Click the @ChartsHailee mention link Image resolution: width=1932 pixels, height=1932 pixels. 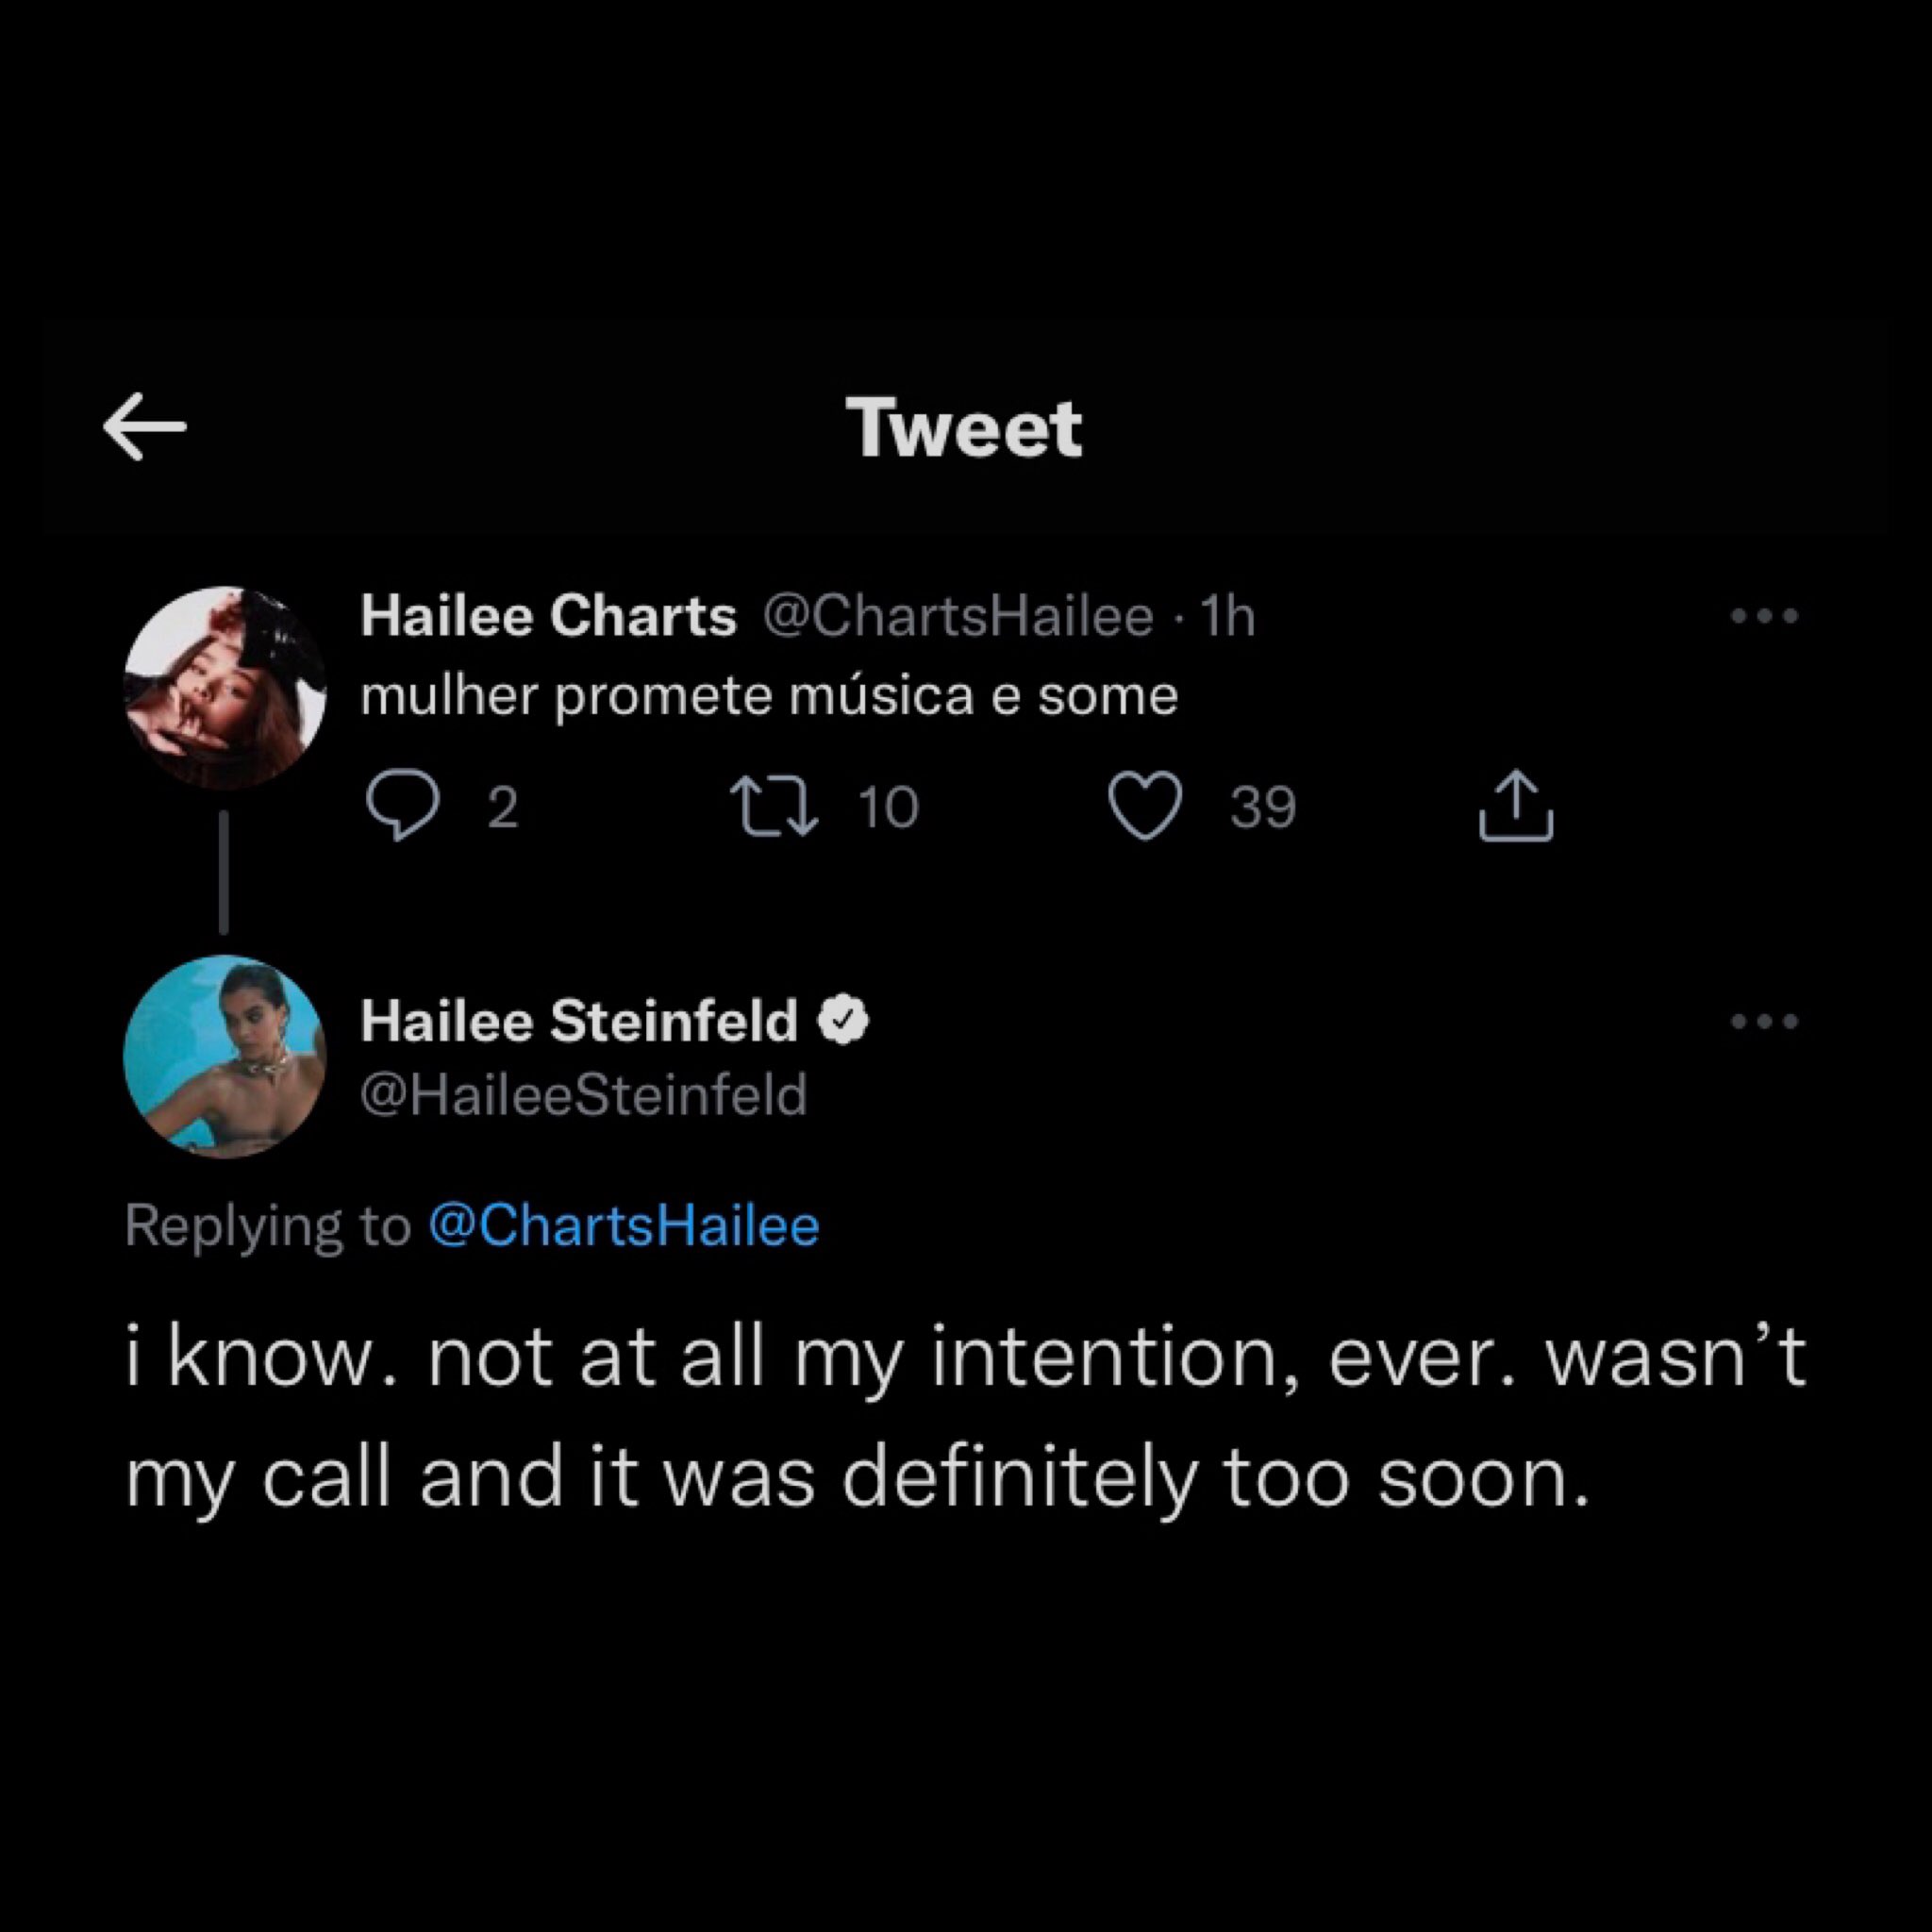pyautogui.click(x=624, y=1225)
